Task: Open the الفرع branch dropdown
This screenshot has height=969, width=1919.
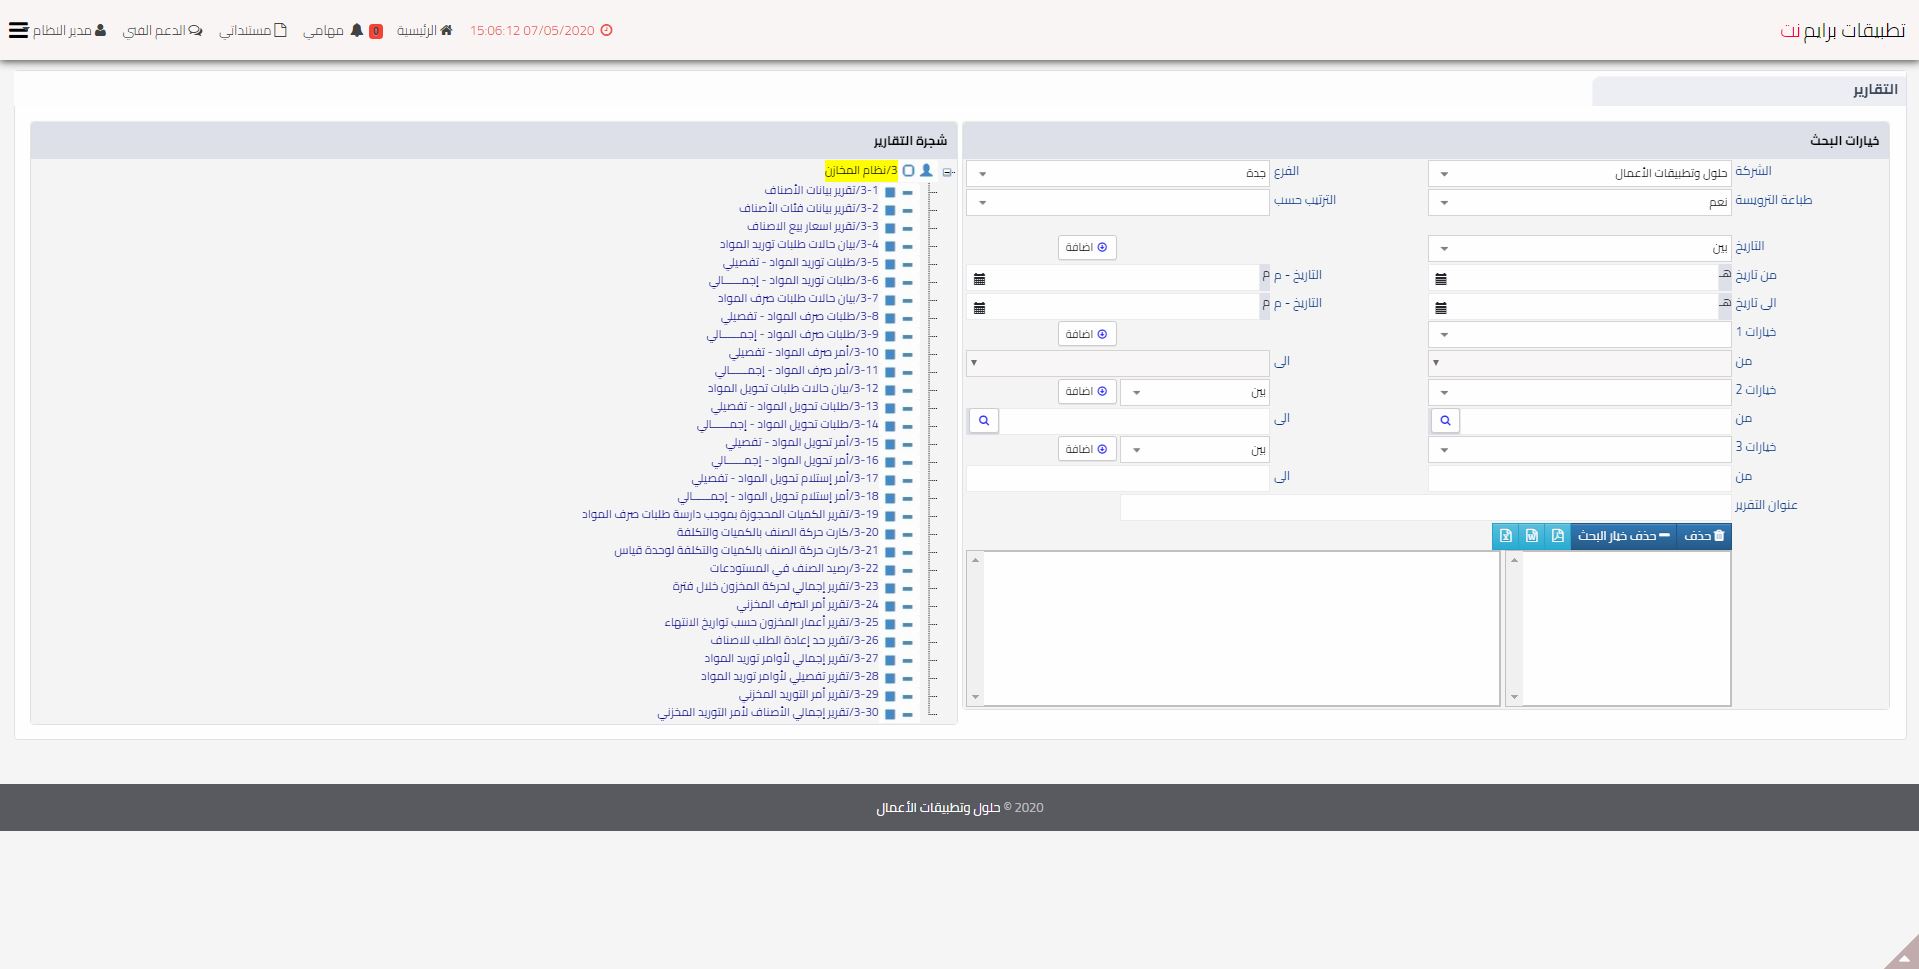Action: point(1117,174)
